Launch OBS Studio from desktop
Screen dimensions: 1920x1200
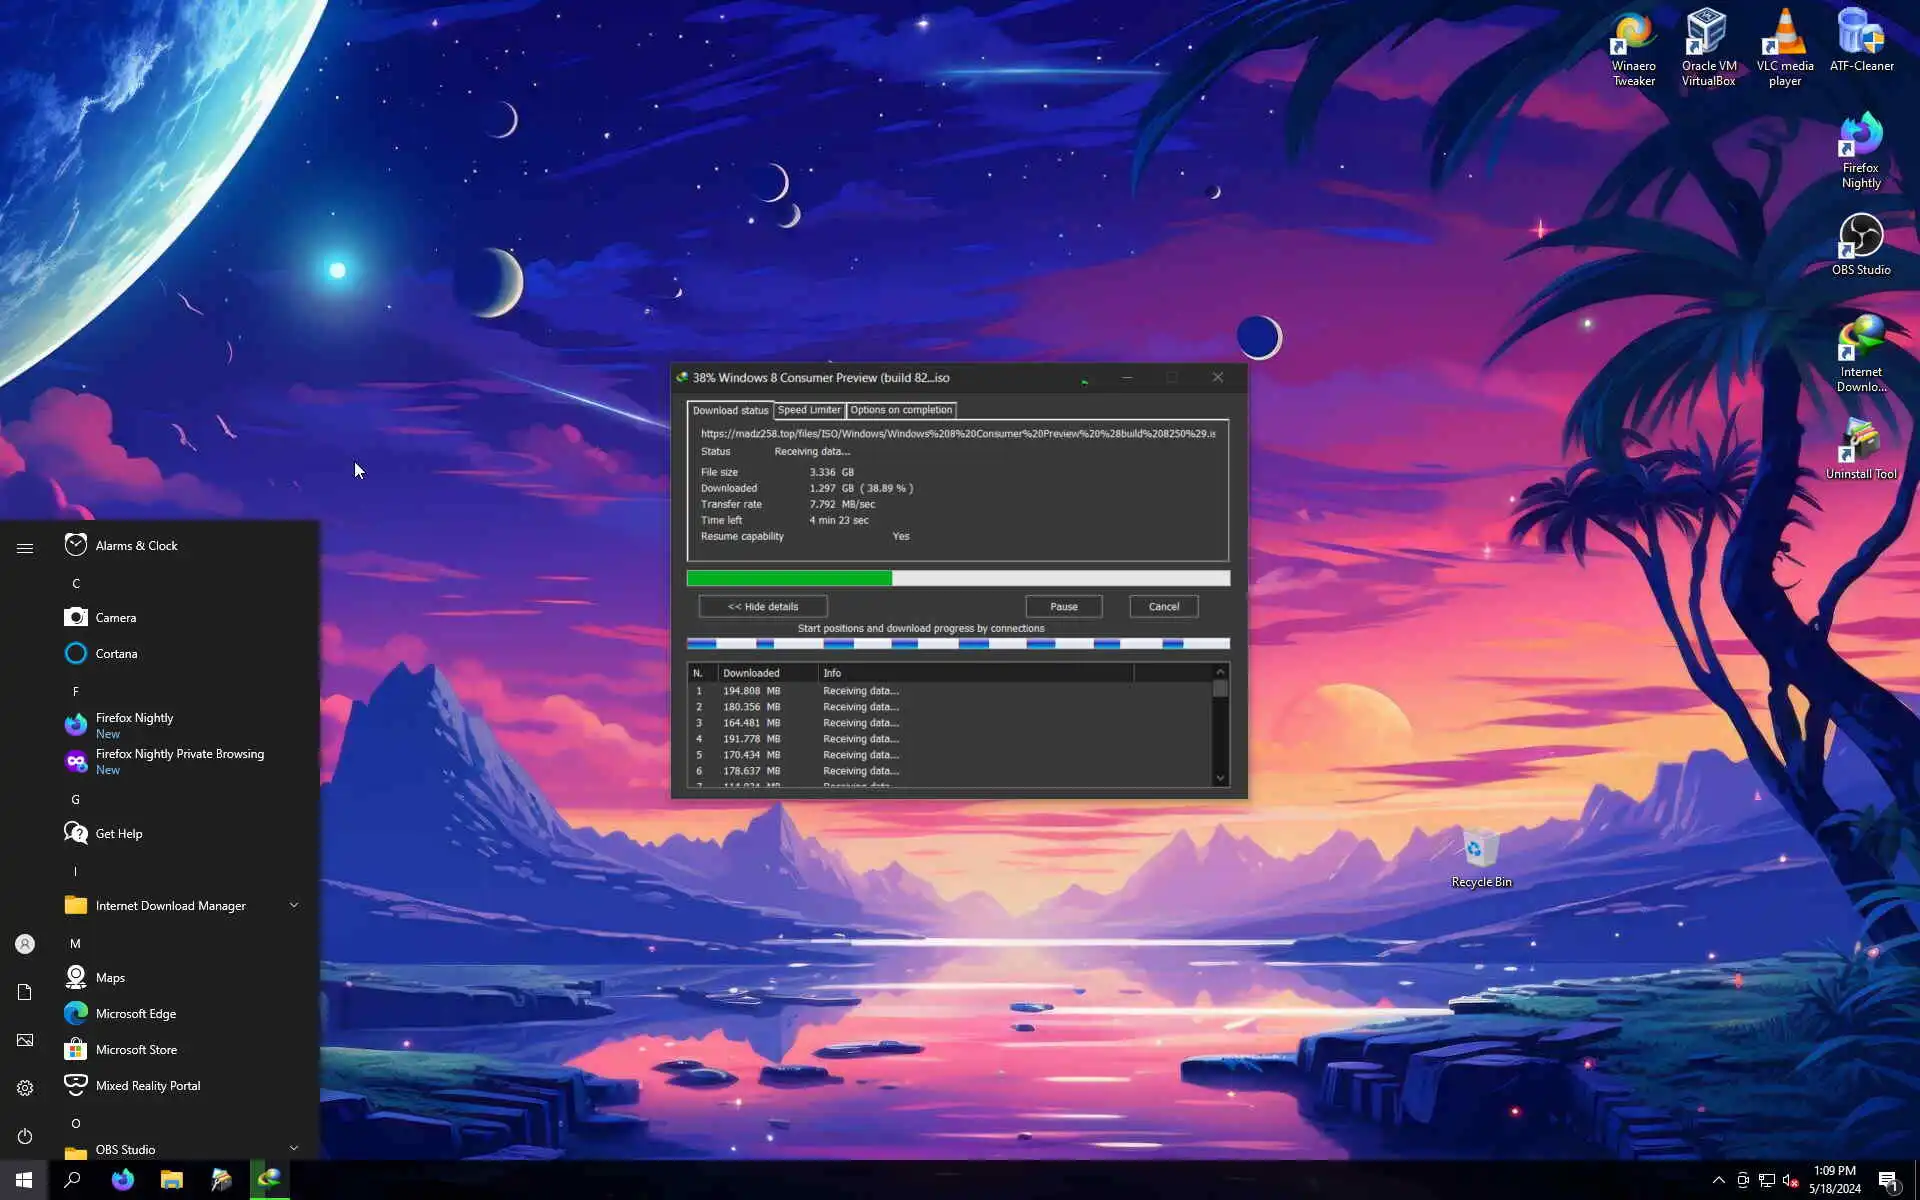pyautogui.click(x=1860, y=245)
